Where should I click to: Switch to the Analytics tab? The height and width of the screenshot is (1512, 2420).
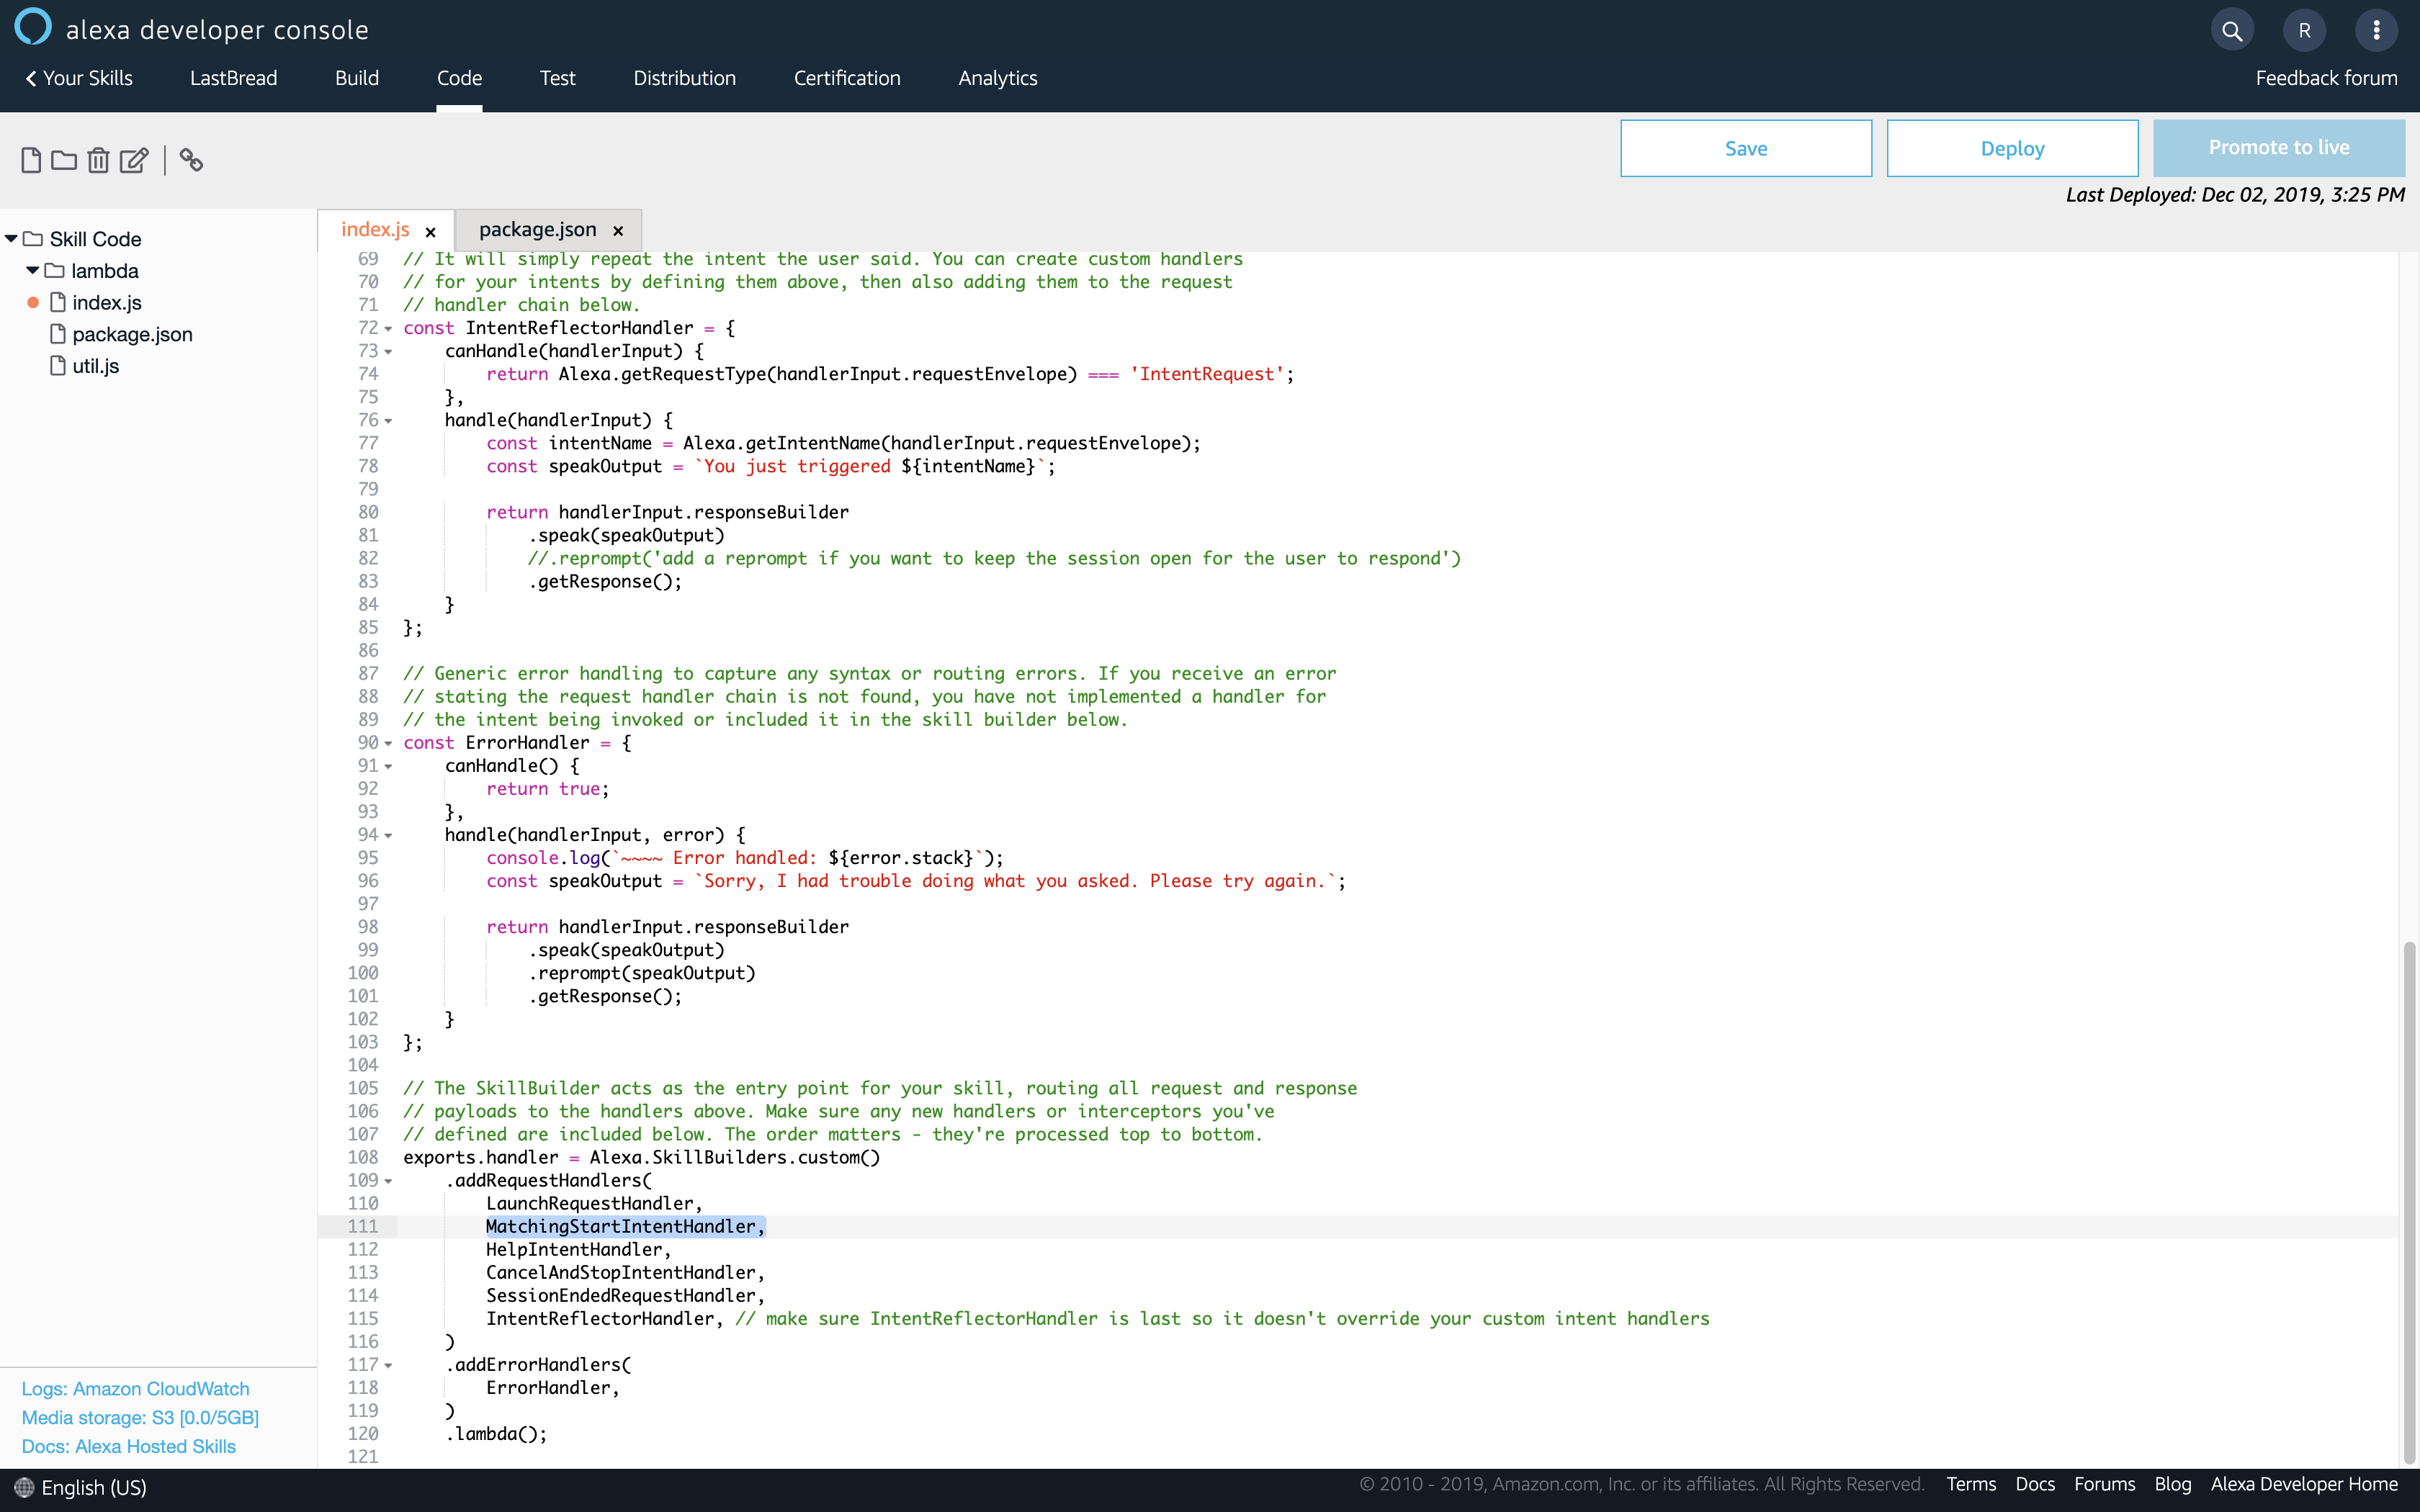point(997,78)
